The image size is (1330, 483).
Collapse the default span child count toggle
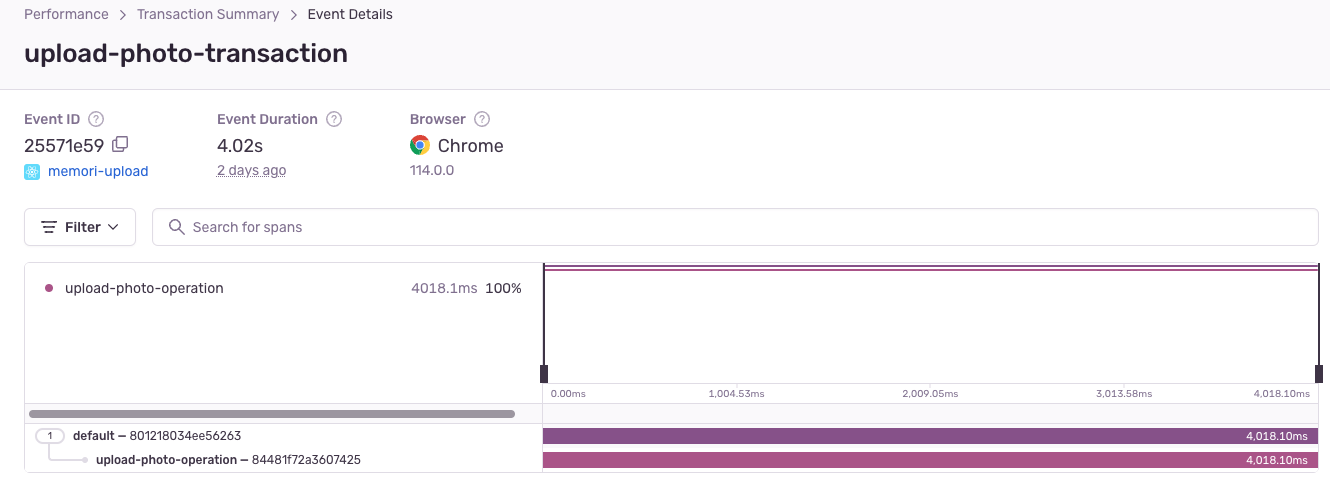tap(49, 436)
